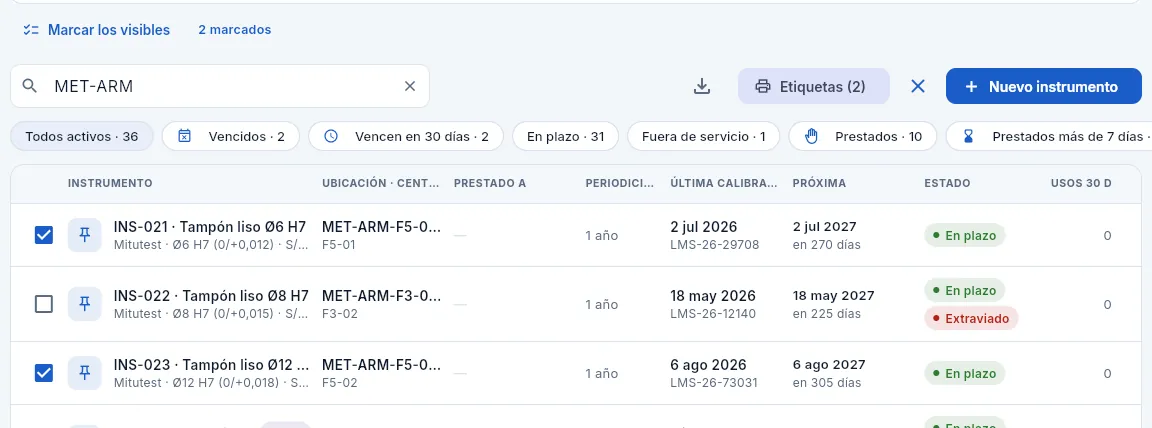Clear the MET-ARM search text
This screenshot has height=428, width=1152.
point(410,86)
